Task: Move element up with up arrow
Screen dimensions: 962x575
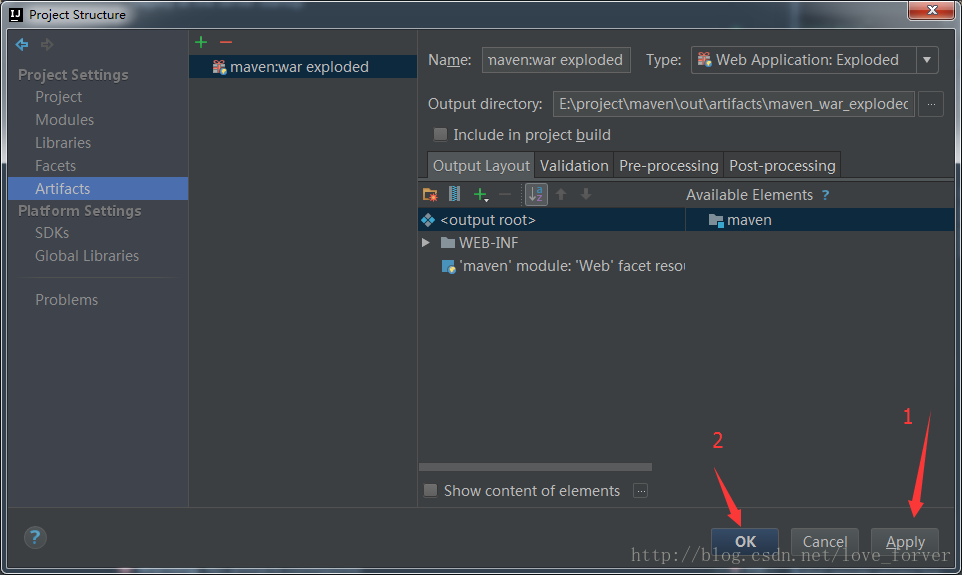Action: pos(561,195)
